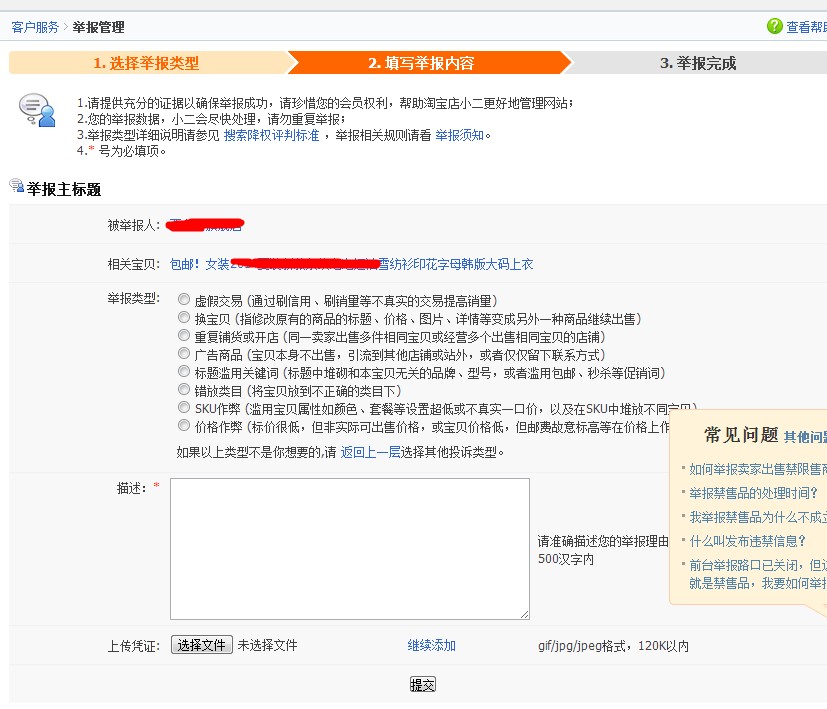Pick 标题滥用关键词 as report type

coord(184,372)
